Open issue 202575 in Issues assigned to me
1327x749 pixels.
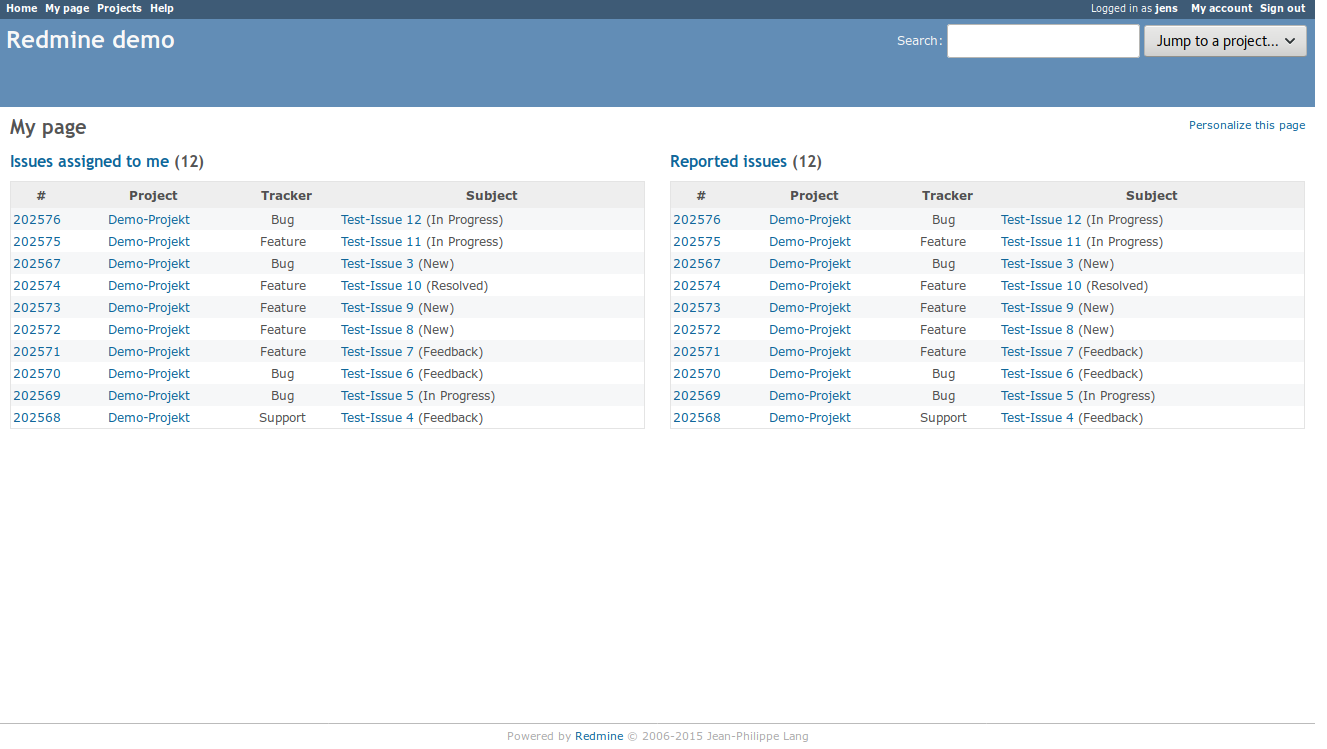[37, 242]
